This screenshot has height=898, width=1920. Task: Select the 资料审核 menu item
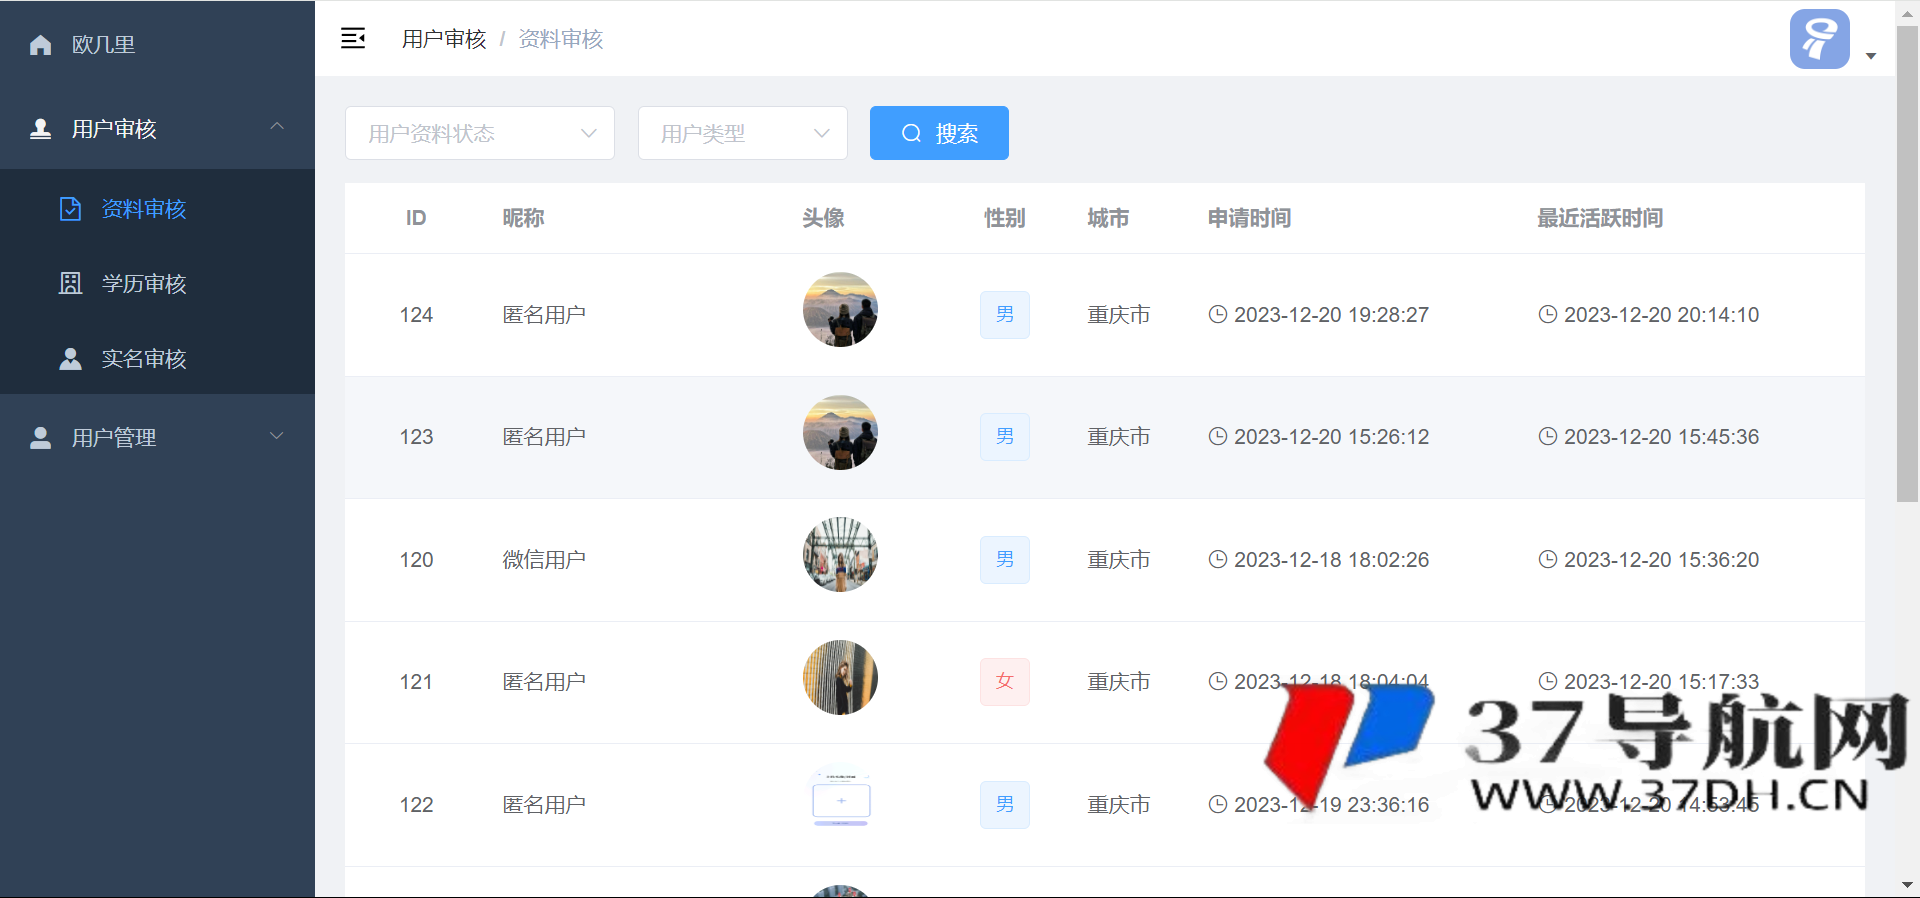tap(157, 209)
